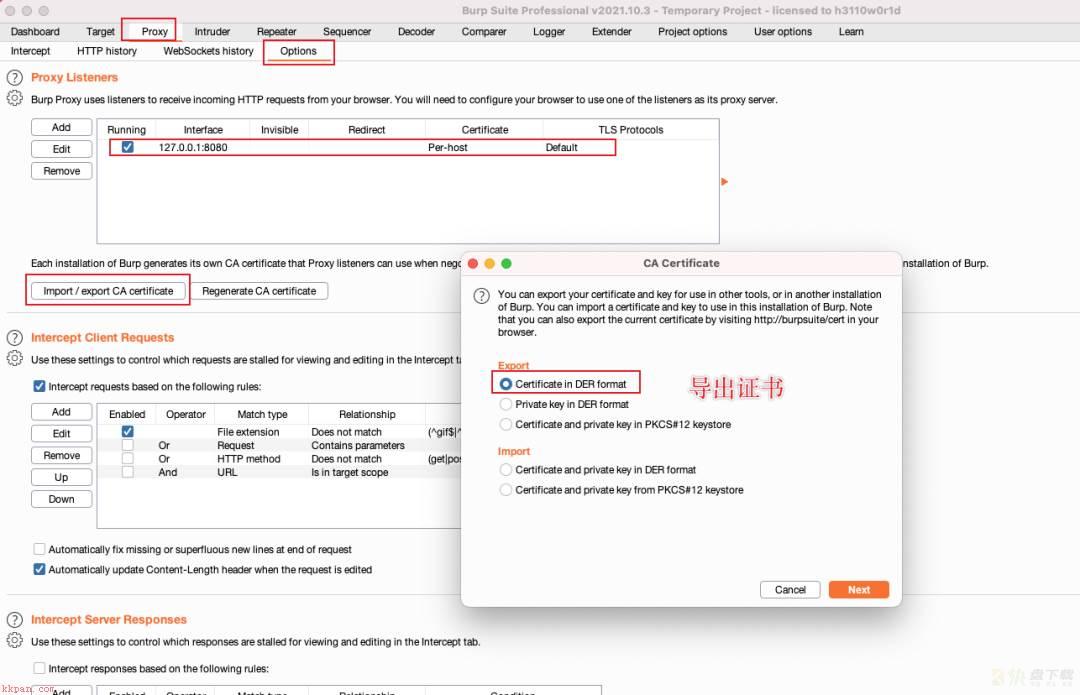Select Private key in DER format option
The width and height of the screenshot is (1080, 695).
(x=506, y=404)
